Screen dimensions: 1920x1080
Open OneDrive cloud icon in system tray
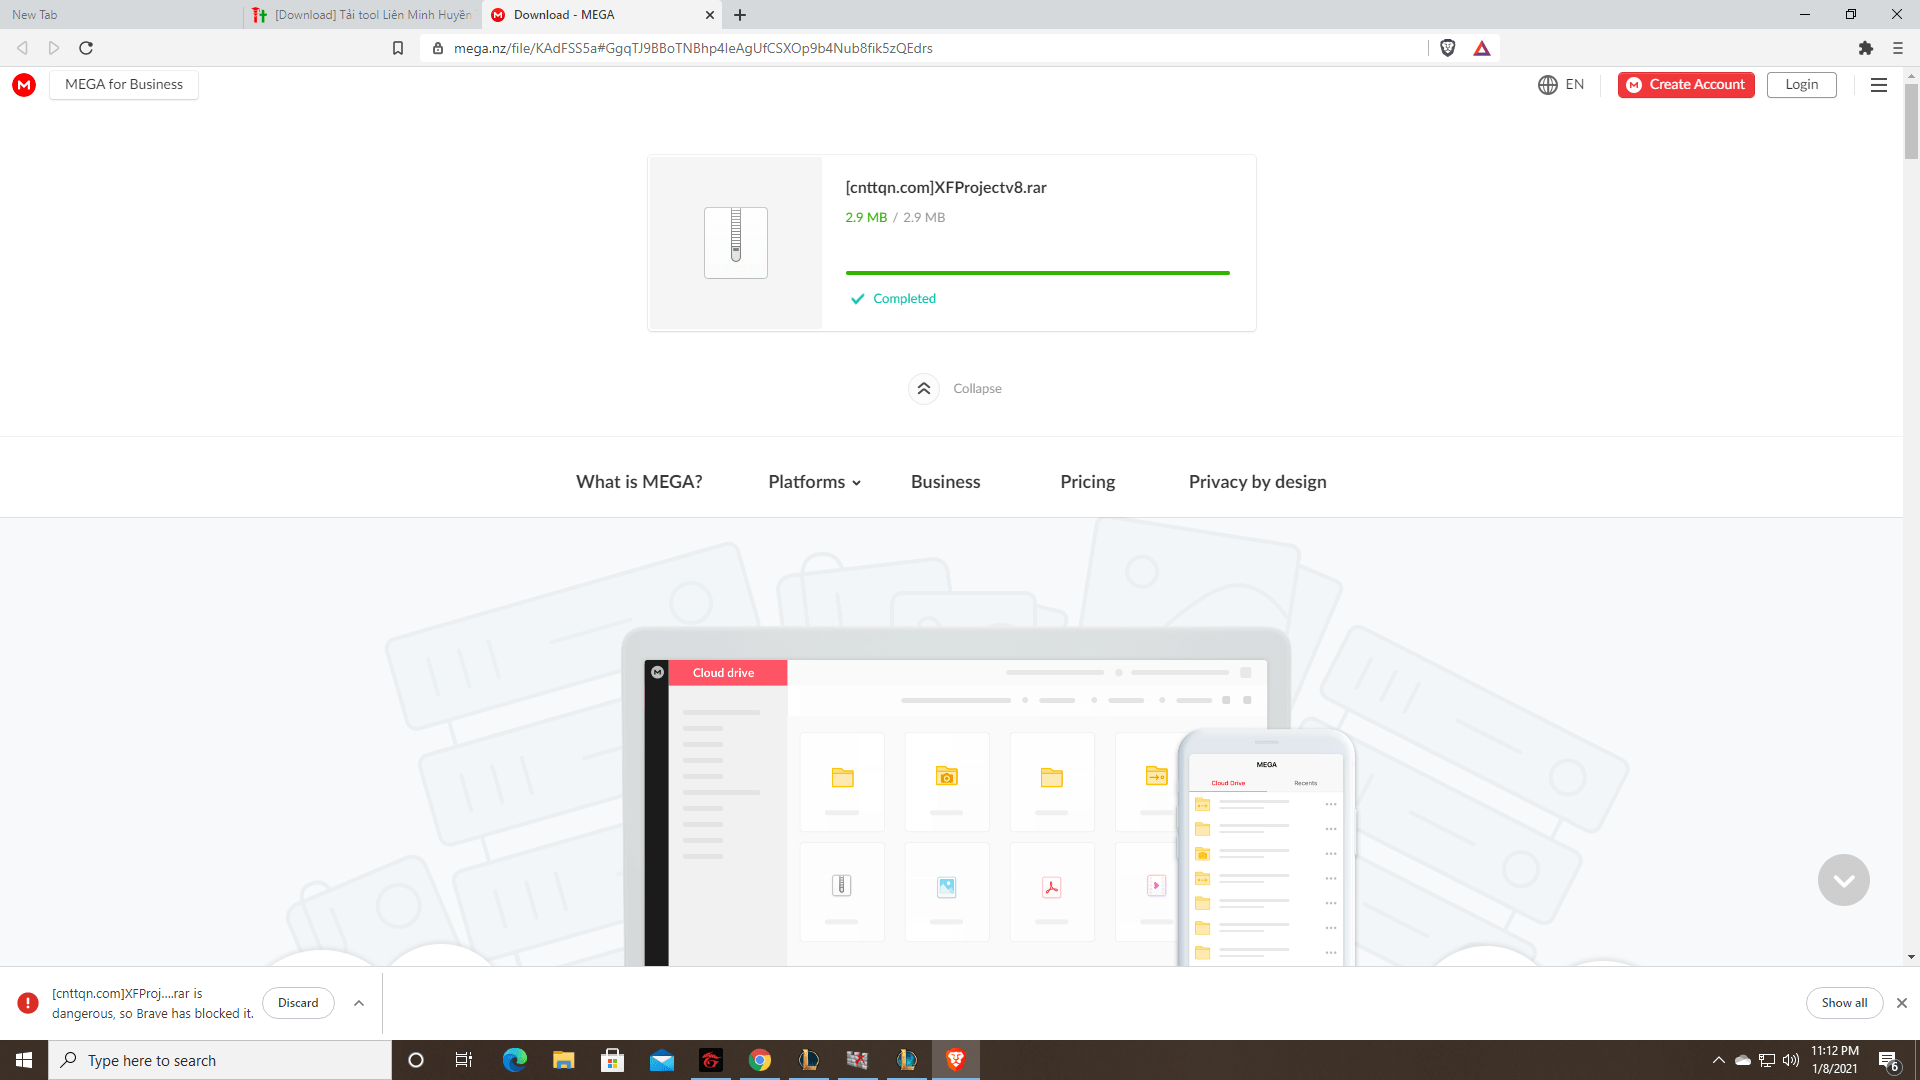point(1743,1060)
